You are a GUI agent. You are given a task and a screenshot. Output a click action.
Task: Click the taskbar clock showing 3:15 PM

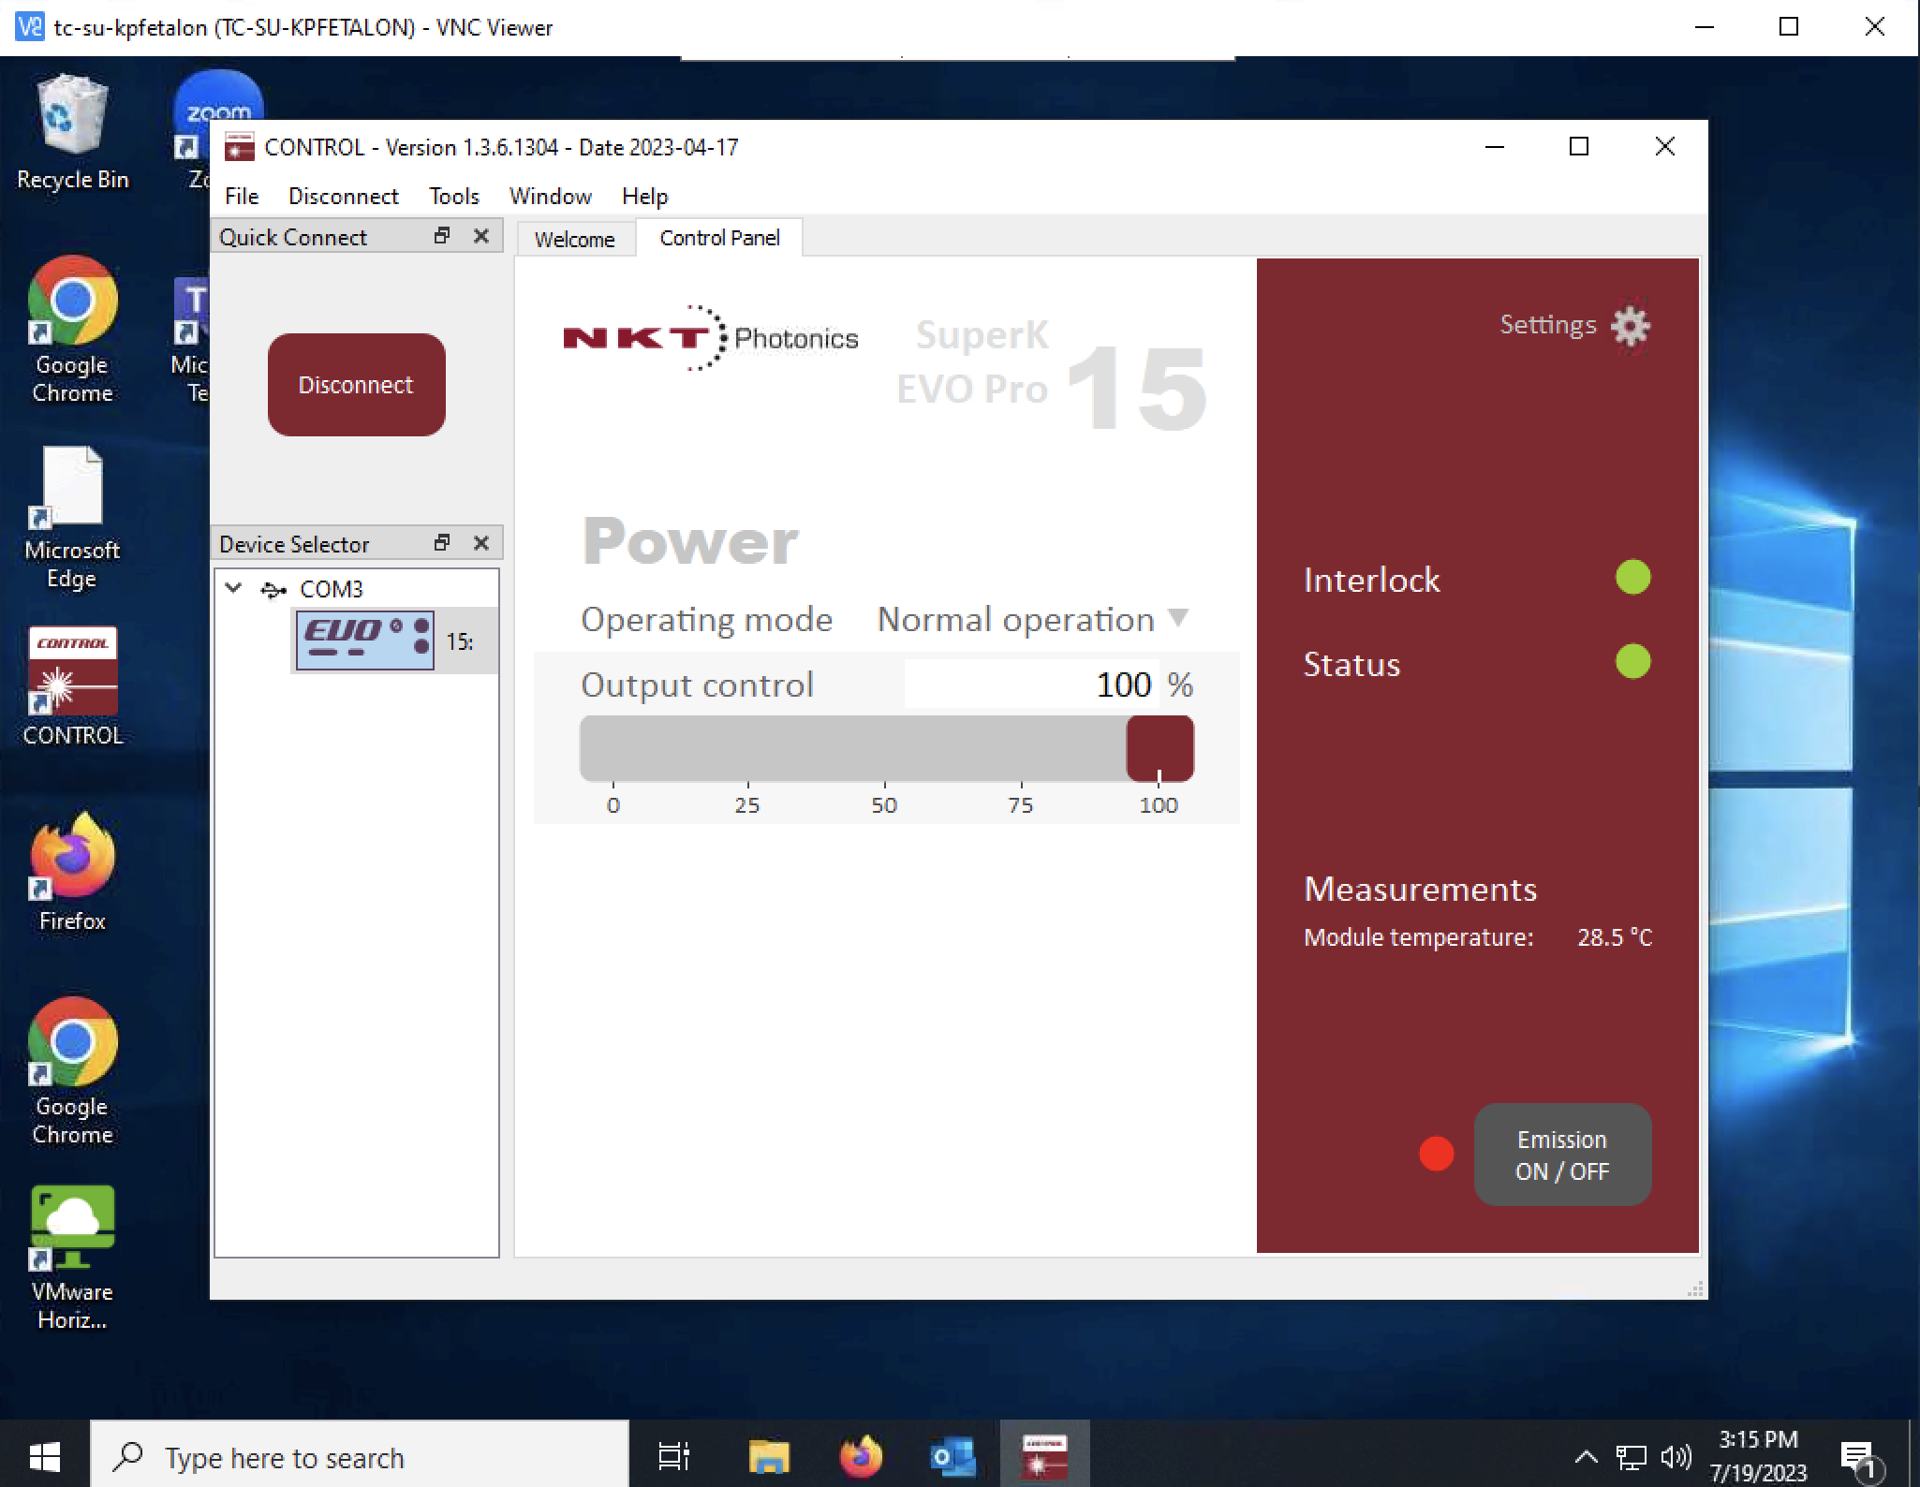pyautogui.click(x=1758, y=1456)
